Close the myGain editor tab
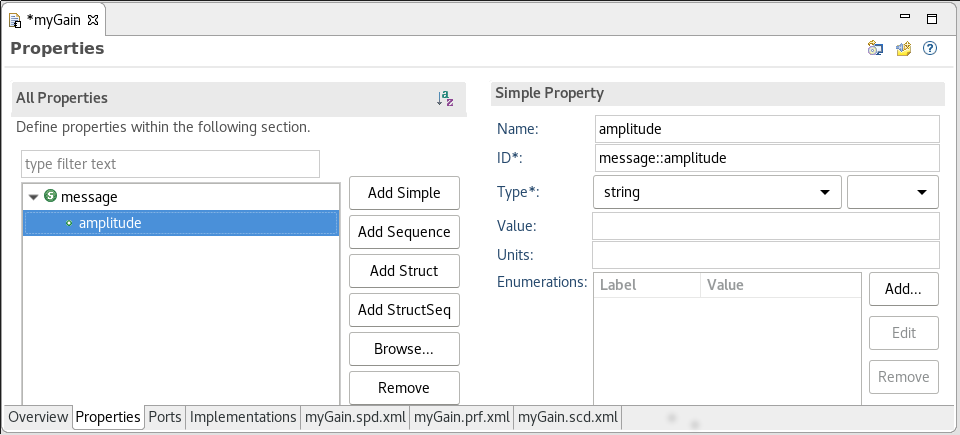The image size is (960, 435). pos(93,19)
